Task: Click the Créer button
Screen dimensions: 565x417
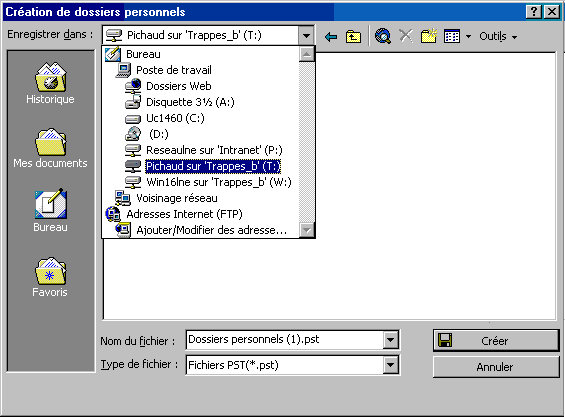Action: [x=496, y=341]
